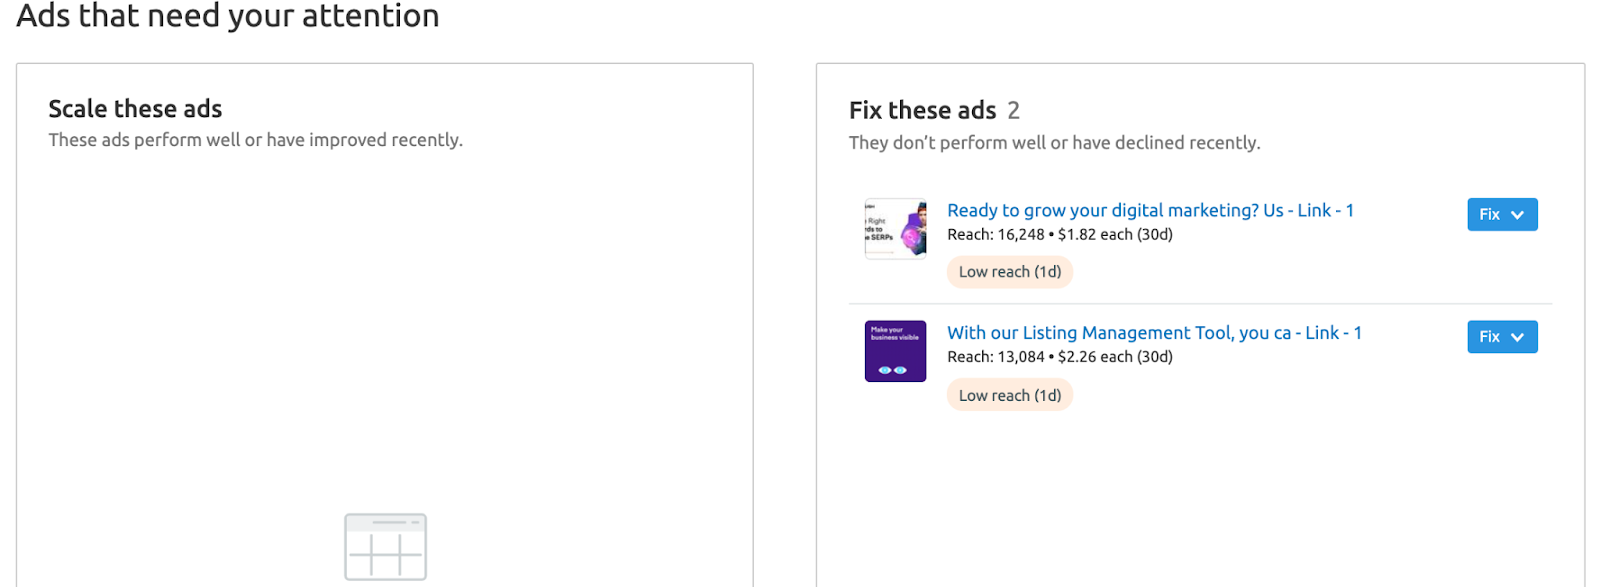This screenshot has height=587, width=1600.
Task: Select Low reach (1d) tag on second ad
Action: coord(1010,395)
